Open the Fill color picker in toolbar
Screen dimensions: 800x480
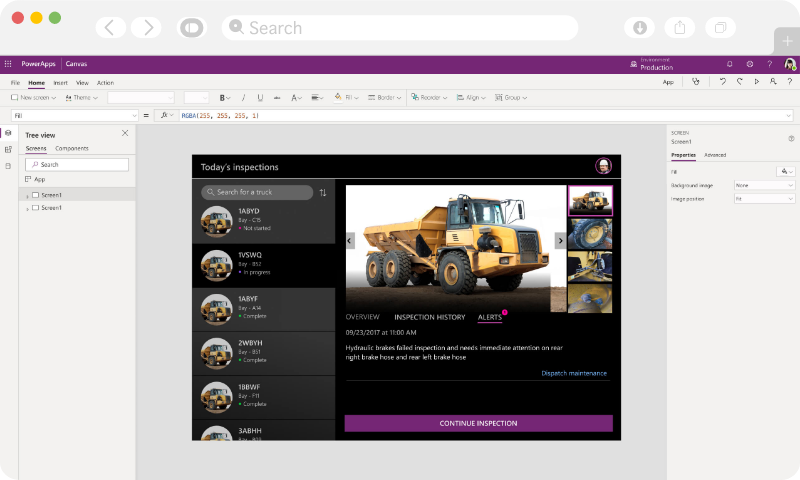[x=346, y=97]
